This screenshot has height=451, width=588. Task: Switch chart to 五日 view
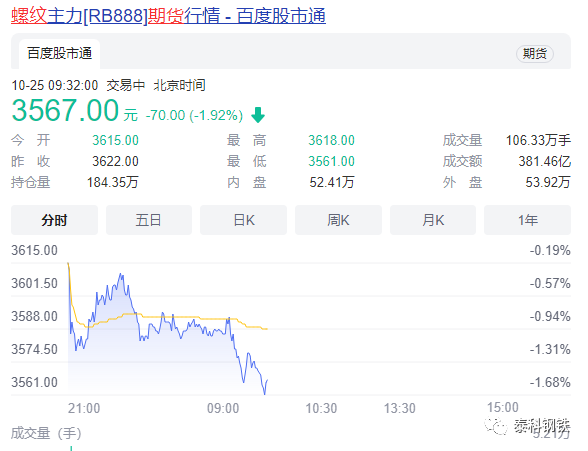(149, 220)
